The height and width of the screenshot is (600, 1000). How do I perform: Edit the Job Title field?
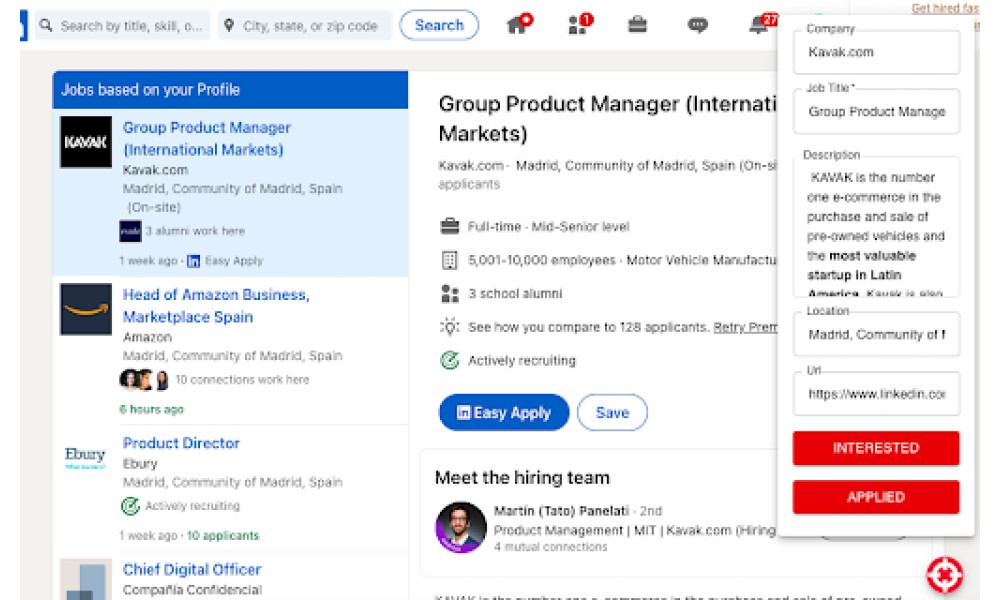(x=876, y=112)
